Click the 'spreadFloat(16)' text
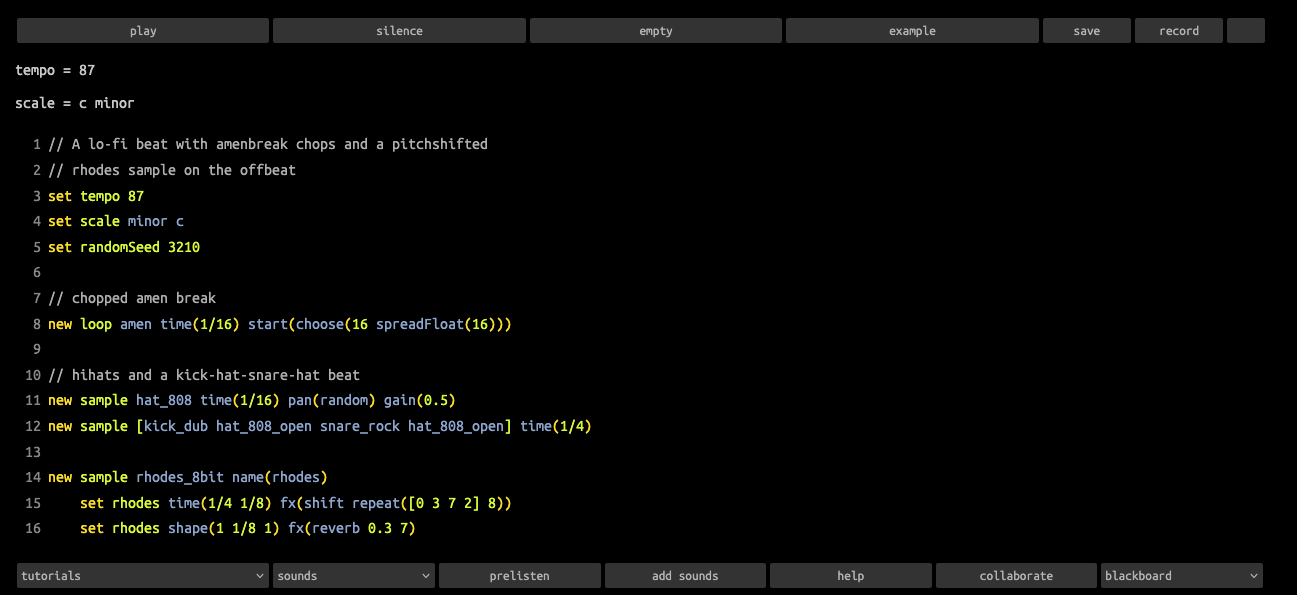The image size is (1297, 595). [x=436, y=324]
